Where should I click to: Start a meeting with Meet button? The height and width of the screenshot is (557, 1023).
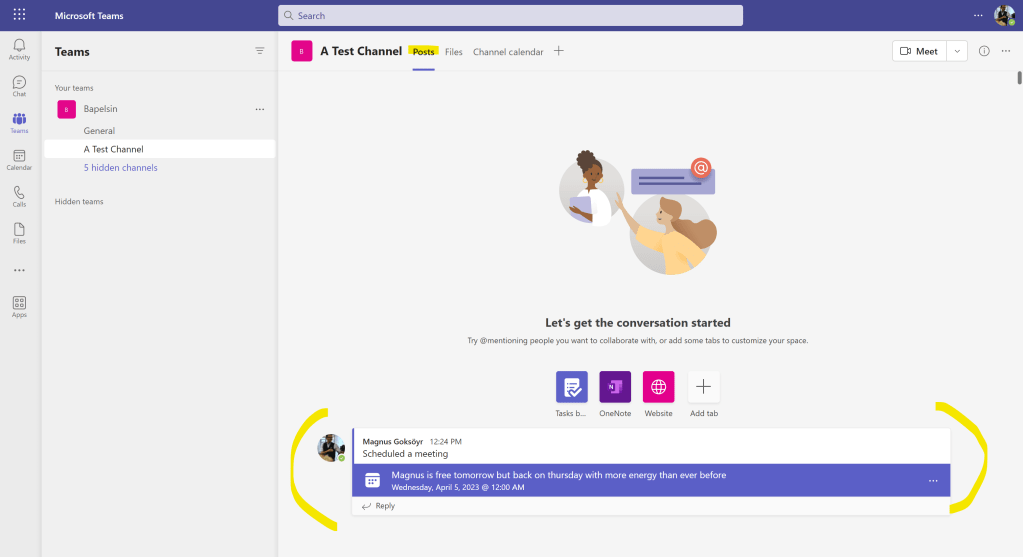click(919, 51)
